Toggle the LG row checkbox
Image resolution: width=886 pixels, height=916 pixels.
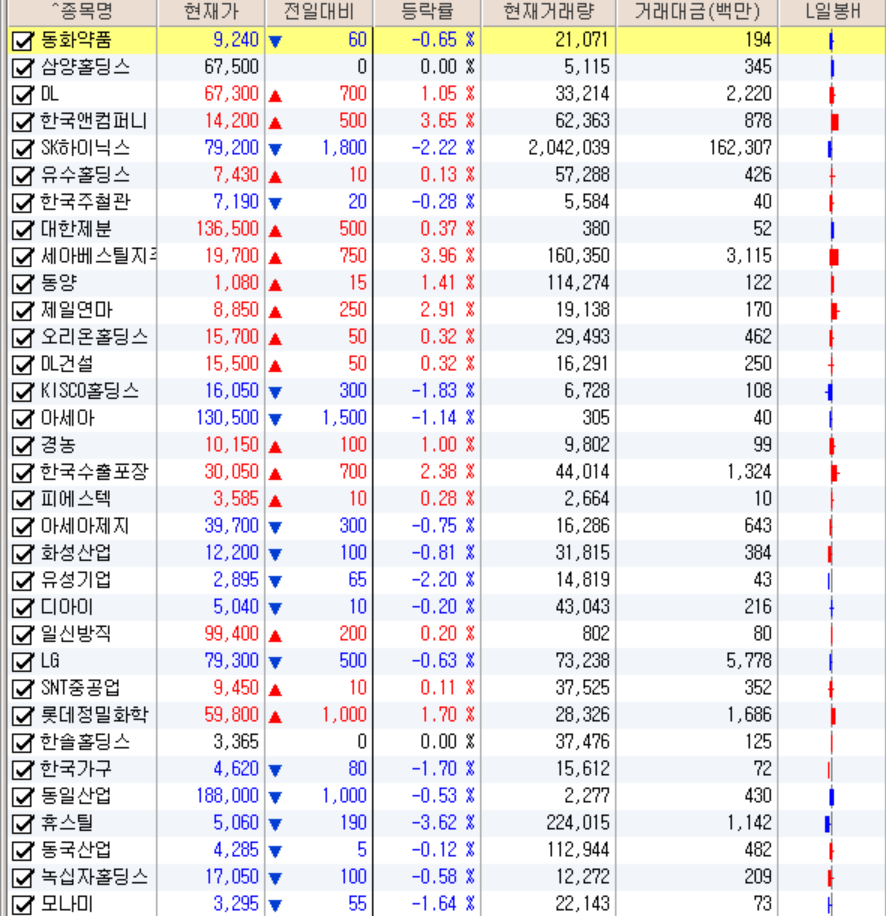tap(22, 662)
